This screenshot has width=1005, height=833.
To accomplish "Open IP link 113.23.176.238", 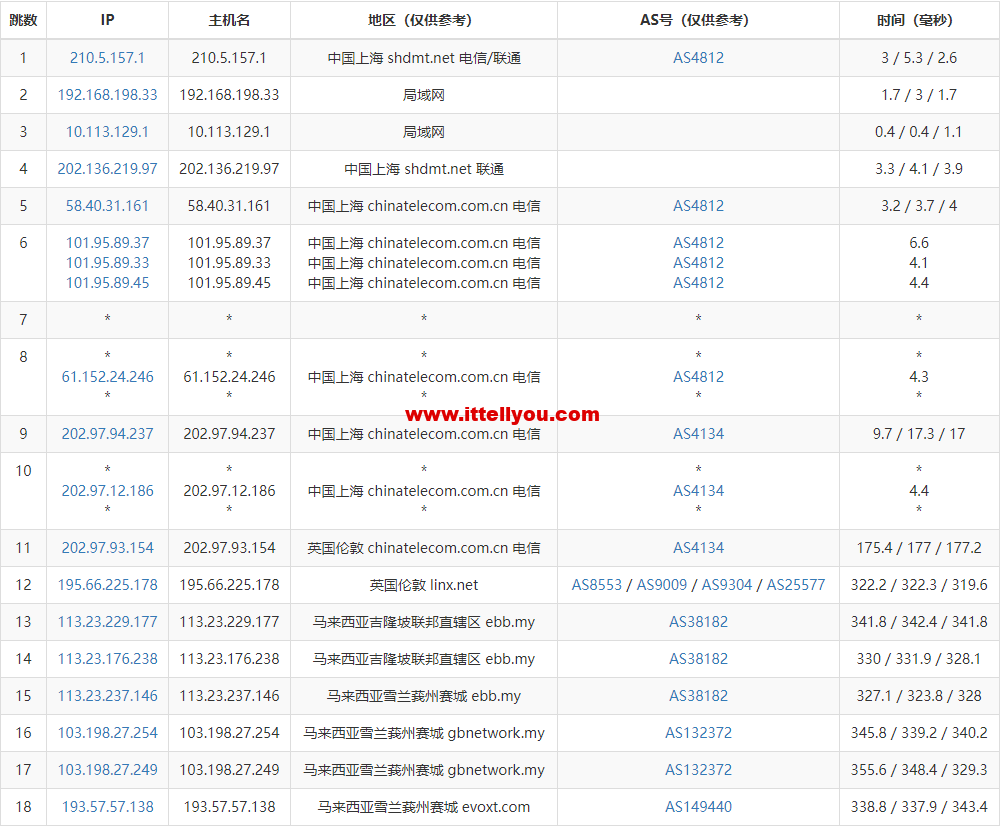I will tap(107, 659).
